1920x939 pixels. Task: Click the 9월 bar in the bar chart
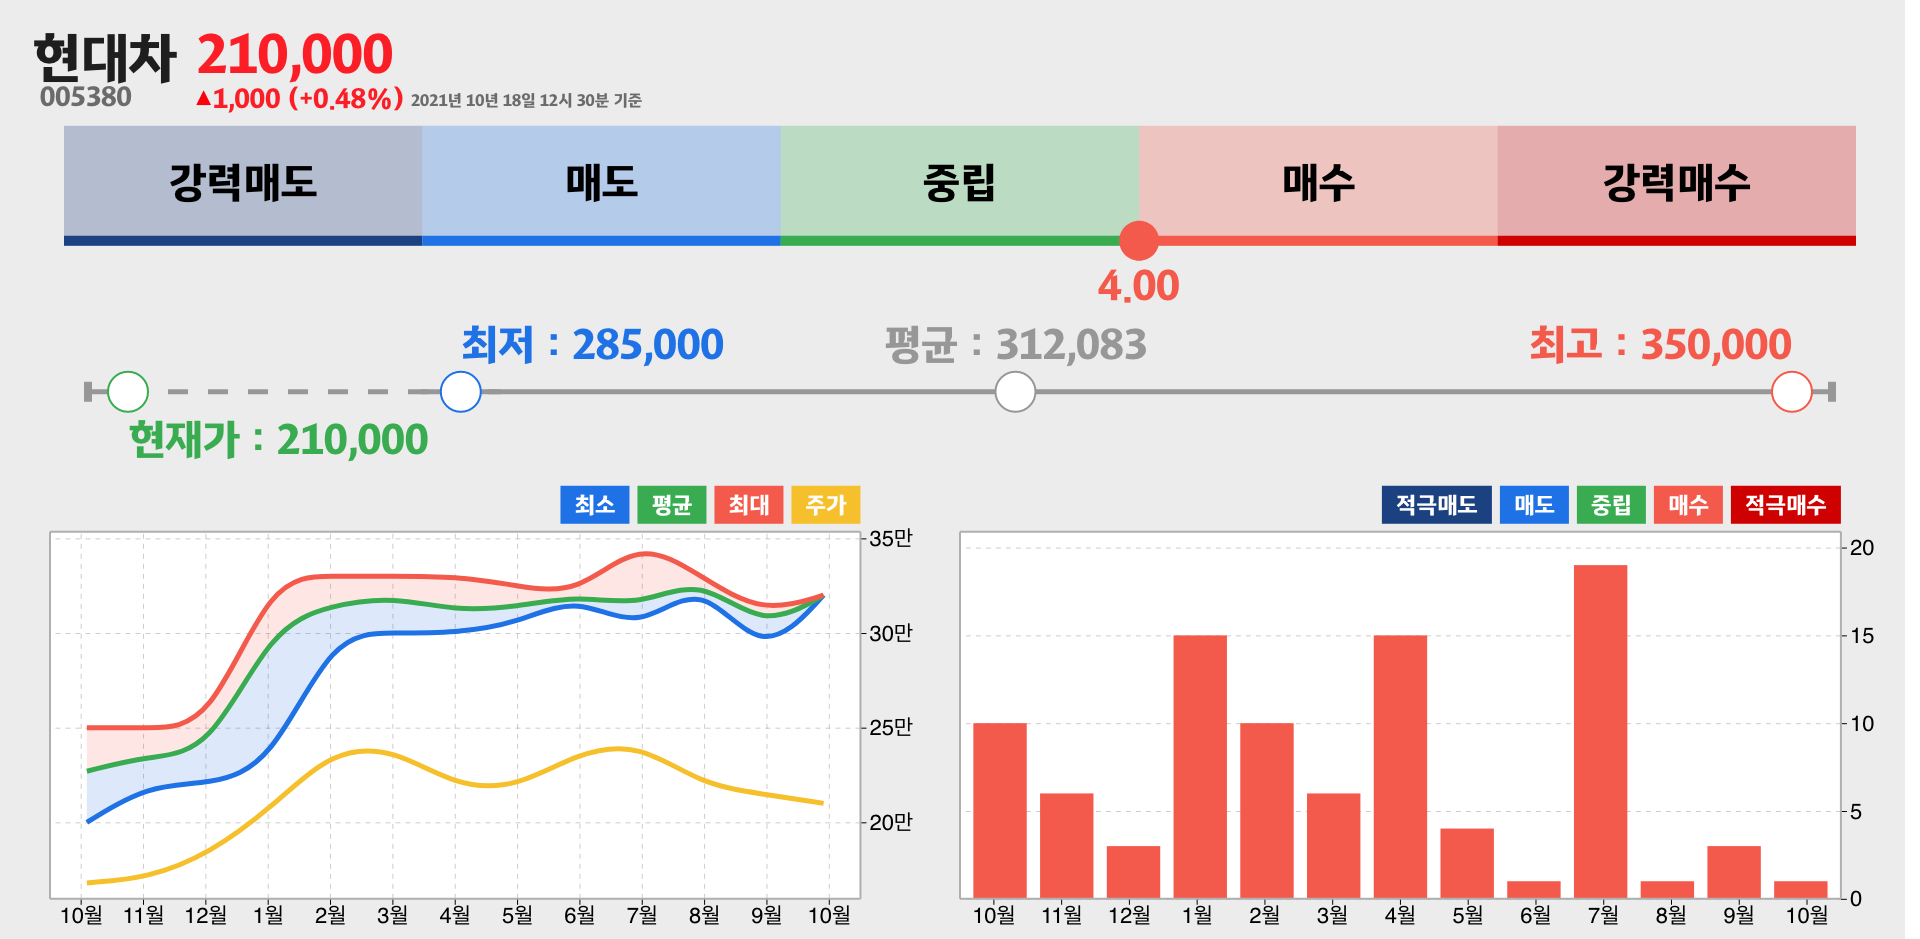pyautogui.click(x=1734, y=872)
